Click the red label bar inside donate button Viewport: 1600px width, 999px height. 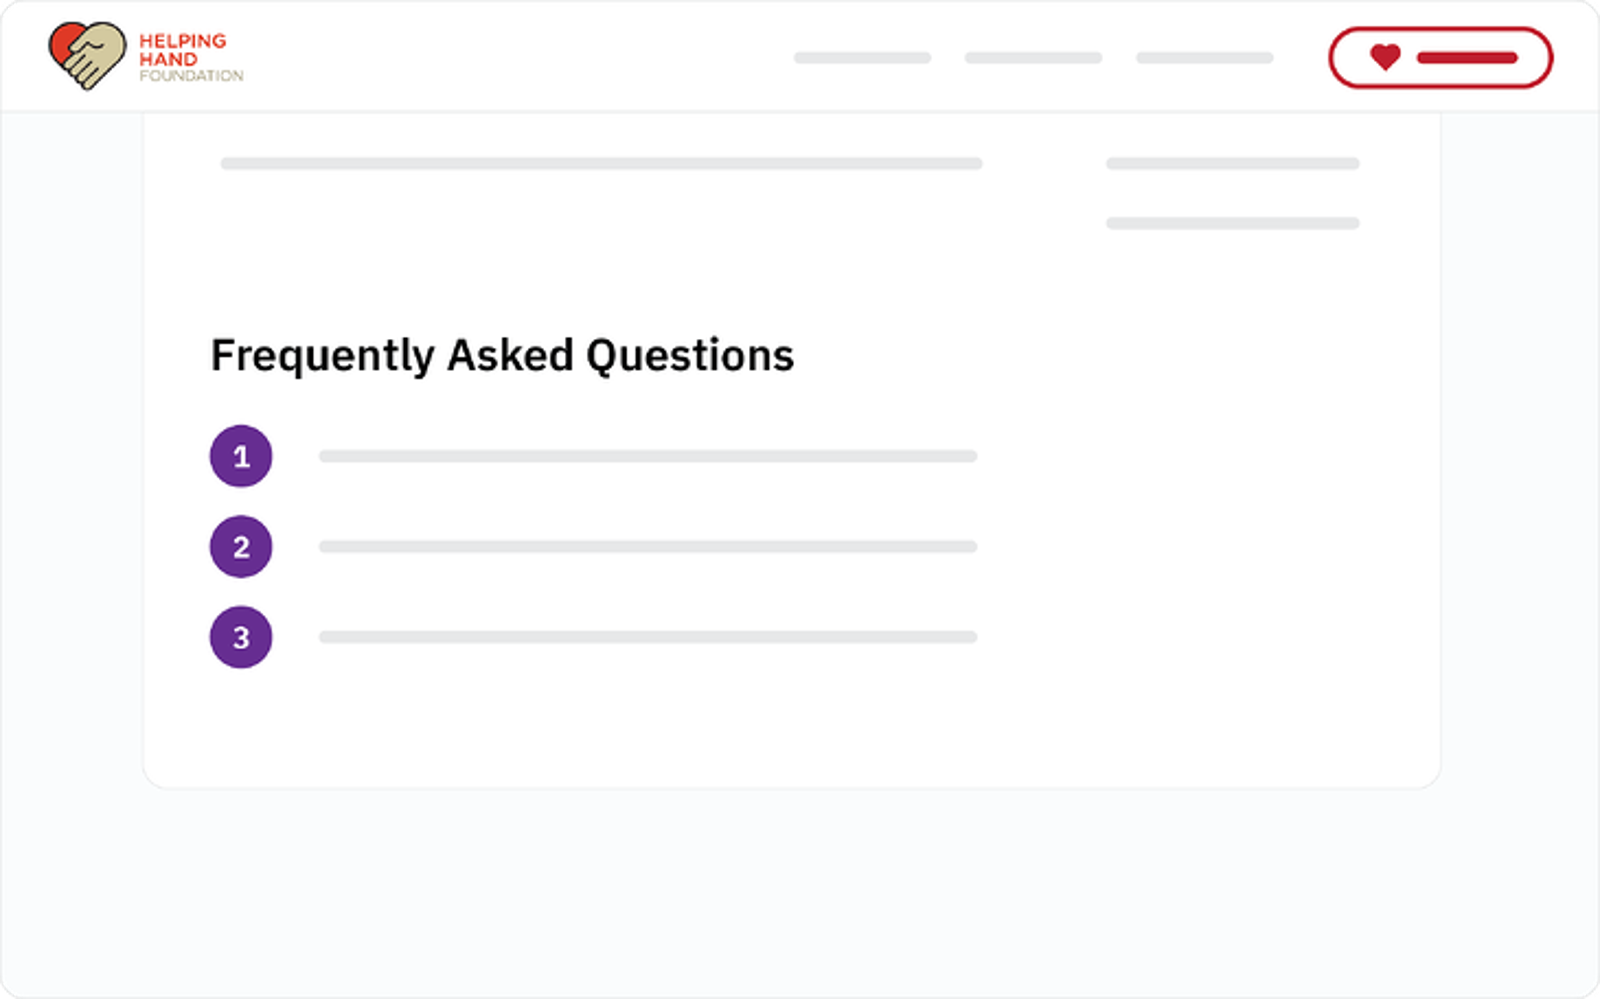coord(1467,58)
